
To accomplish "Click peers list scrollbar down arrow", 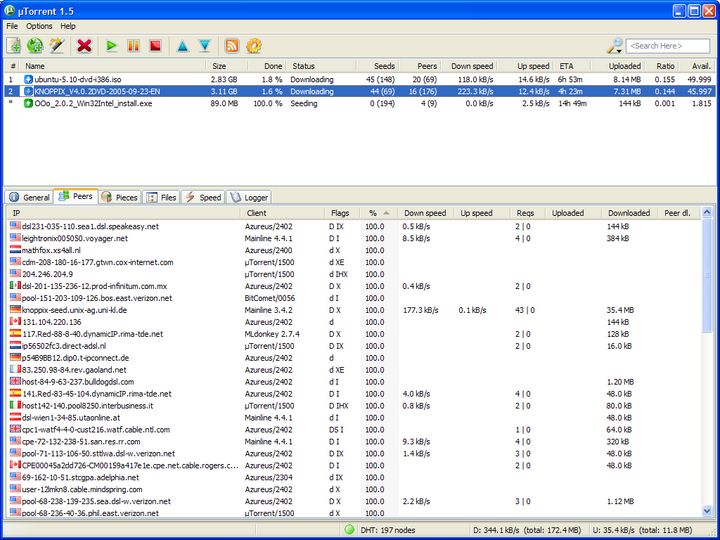I will pos(707,510).
